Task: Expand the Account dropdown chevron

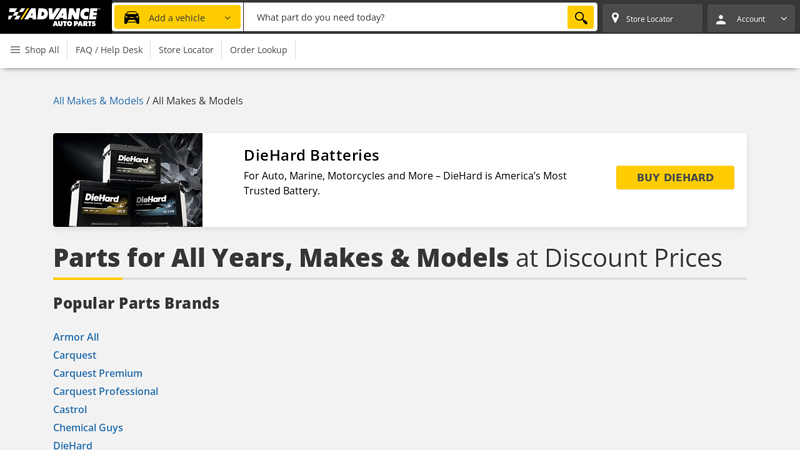Action: pos(784,19)
